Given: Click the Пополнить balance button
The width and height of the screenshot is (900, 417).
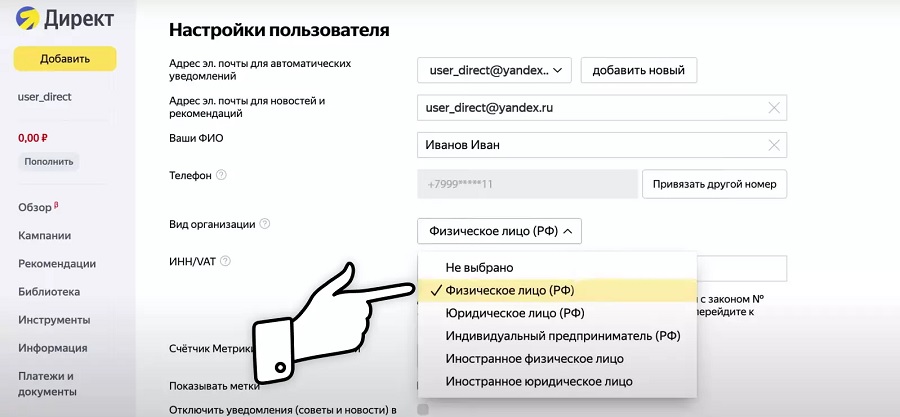Looking at the screenshot, I should pyautogui.click(x=49, y=162).
